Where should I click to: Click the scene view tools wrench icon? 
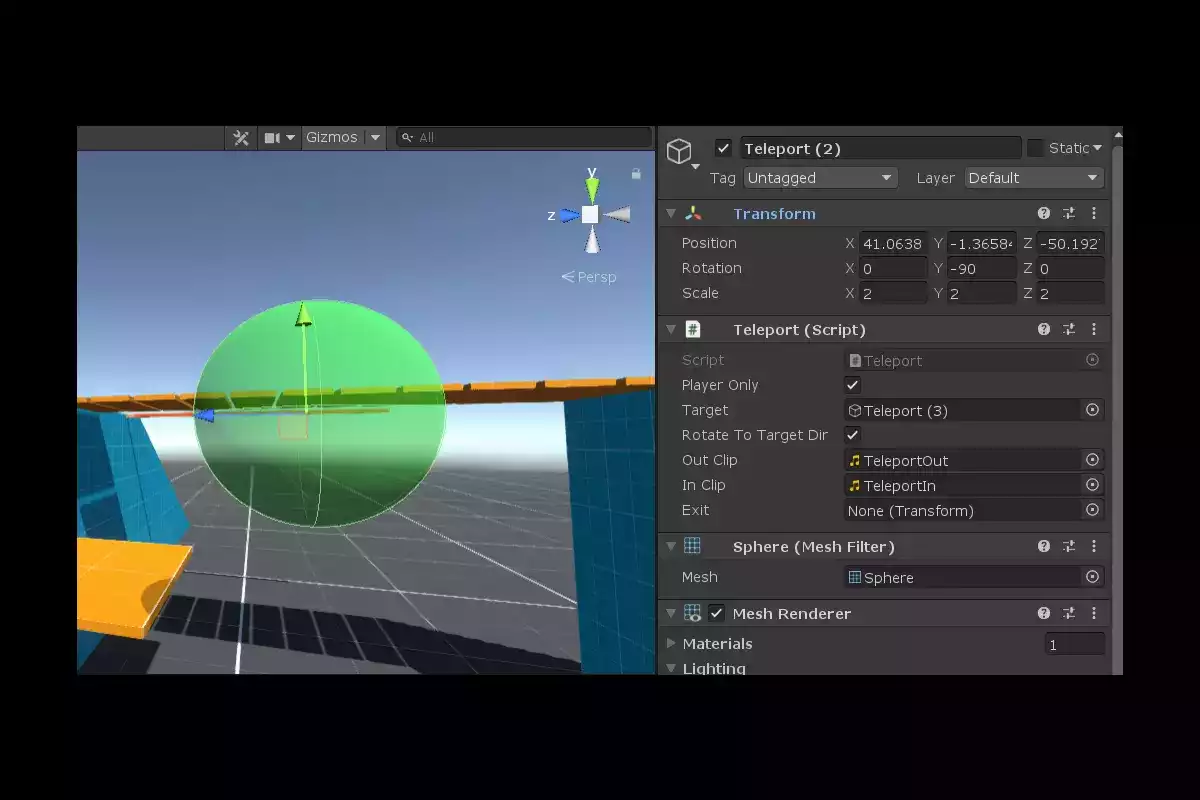pos(241,138)
